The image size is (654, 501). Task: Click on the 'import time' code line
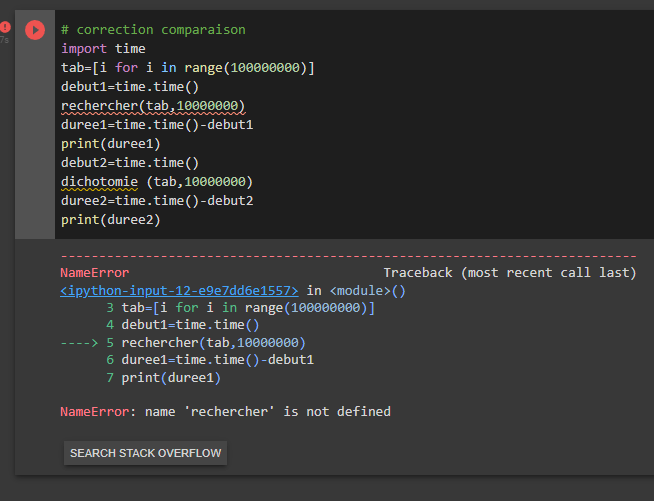(x=103, y=48)
